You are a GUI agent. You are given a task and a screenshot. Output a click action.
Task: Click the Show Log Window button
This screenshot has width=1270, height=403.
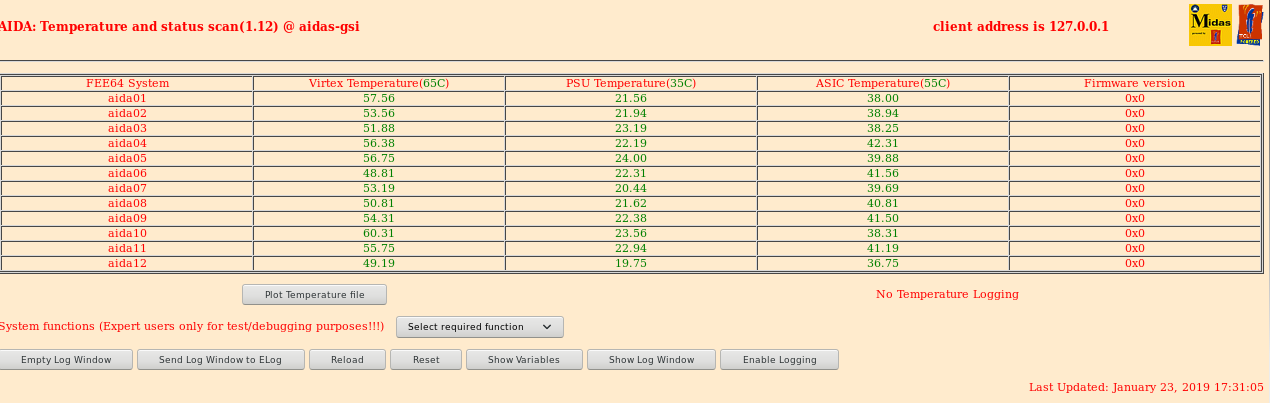651,360
